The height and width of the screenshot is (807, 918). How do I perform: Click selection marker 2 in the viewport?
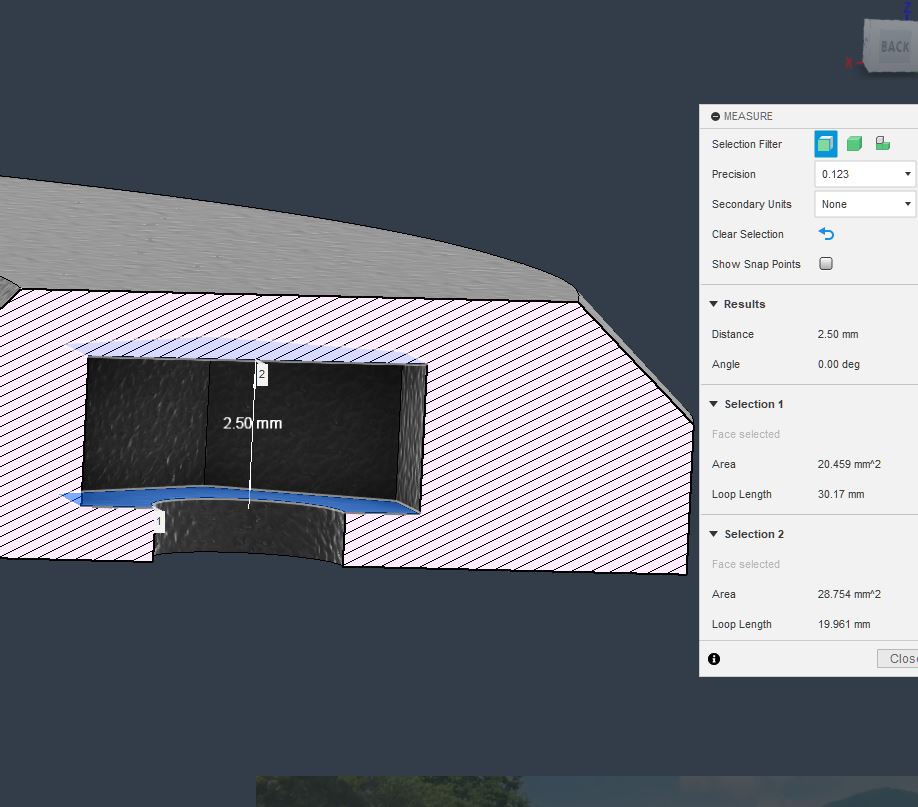[x=262, y=374]
